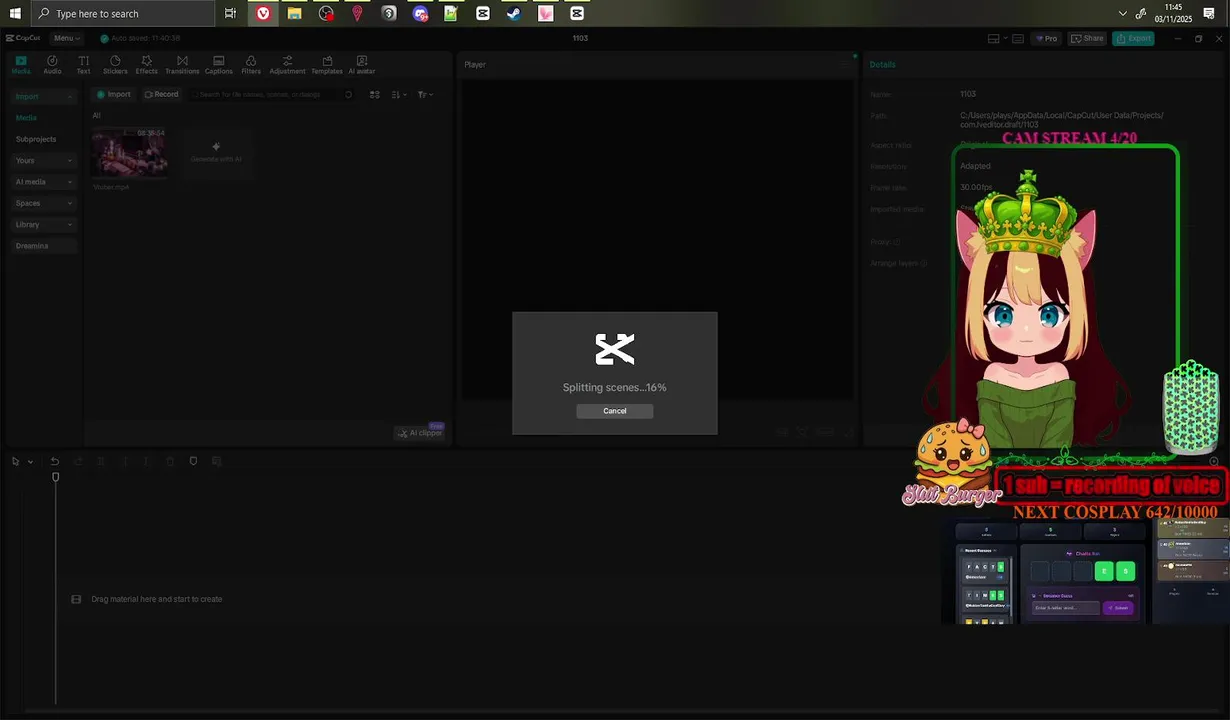Viewport: 1230px width, 720px height.
Task: Click the Generate with AI tile
Action: [x=216, y=153]
